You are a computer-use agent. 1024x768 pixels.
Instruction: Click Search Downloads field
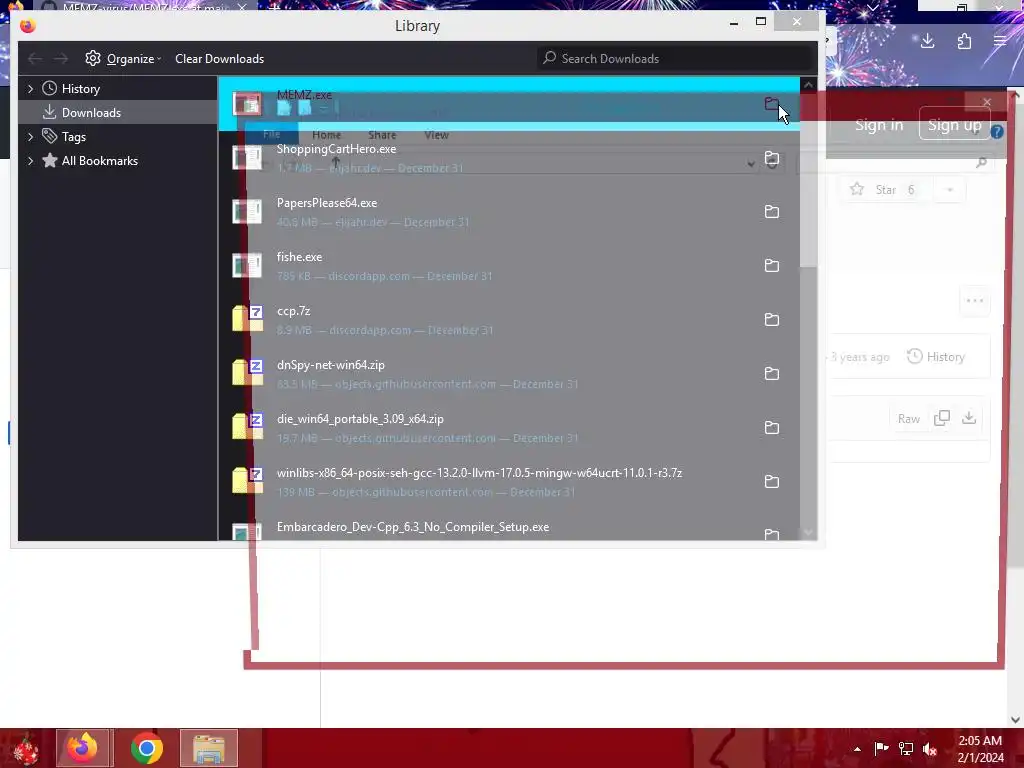pos(676,59)
